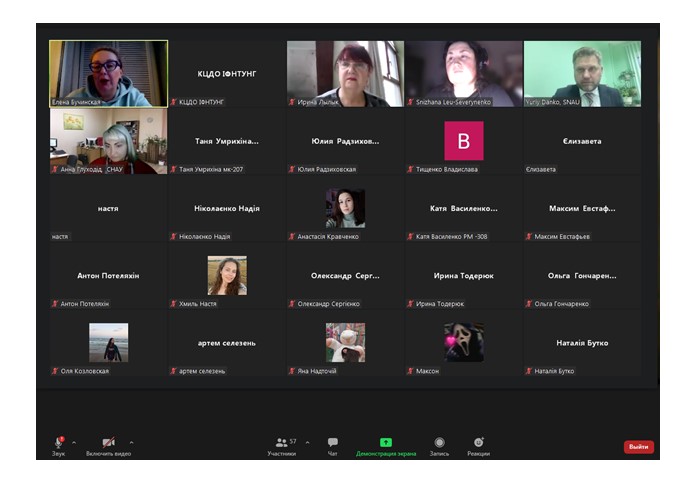Open the Реакции reactions menu
The height and width of the screenshot is (482, 696).
[478, 442]
